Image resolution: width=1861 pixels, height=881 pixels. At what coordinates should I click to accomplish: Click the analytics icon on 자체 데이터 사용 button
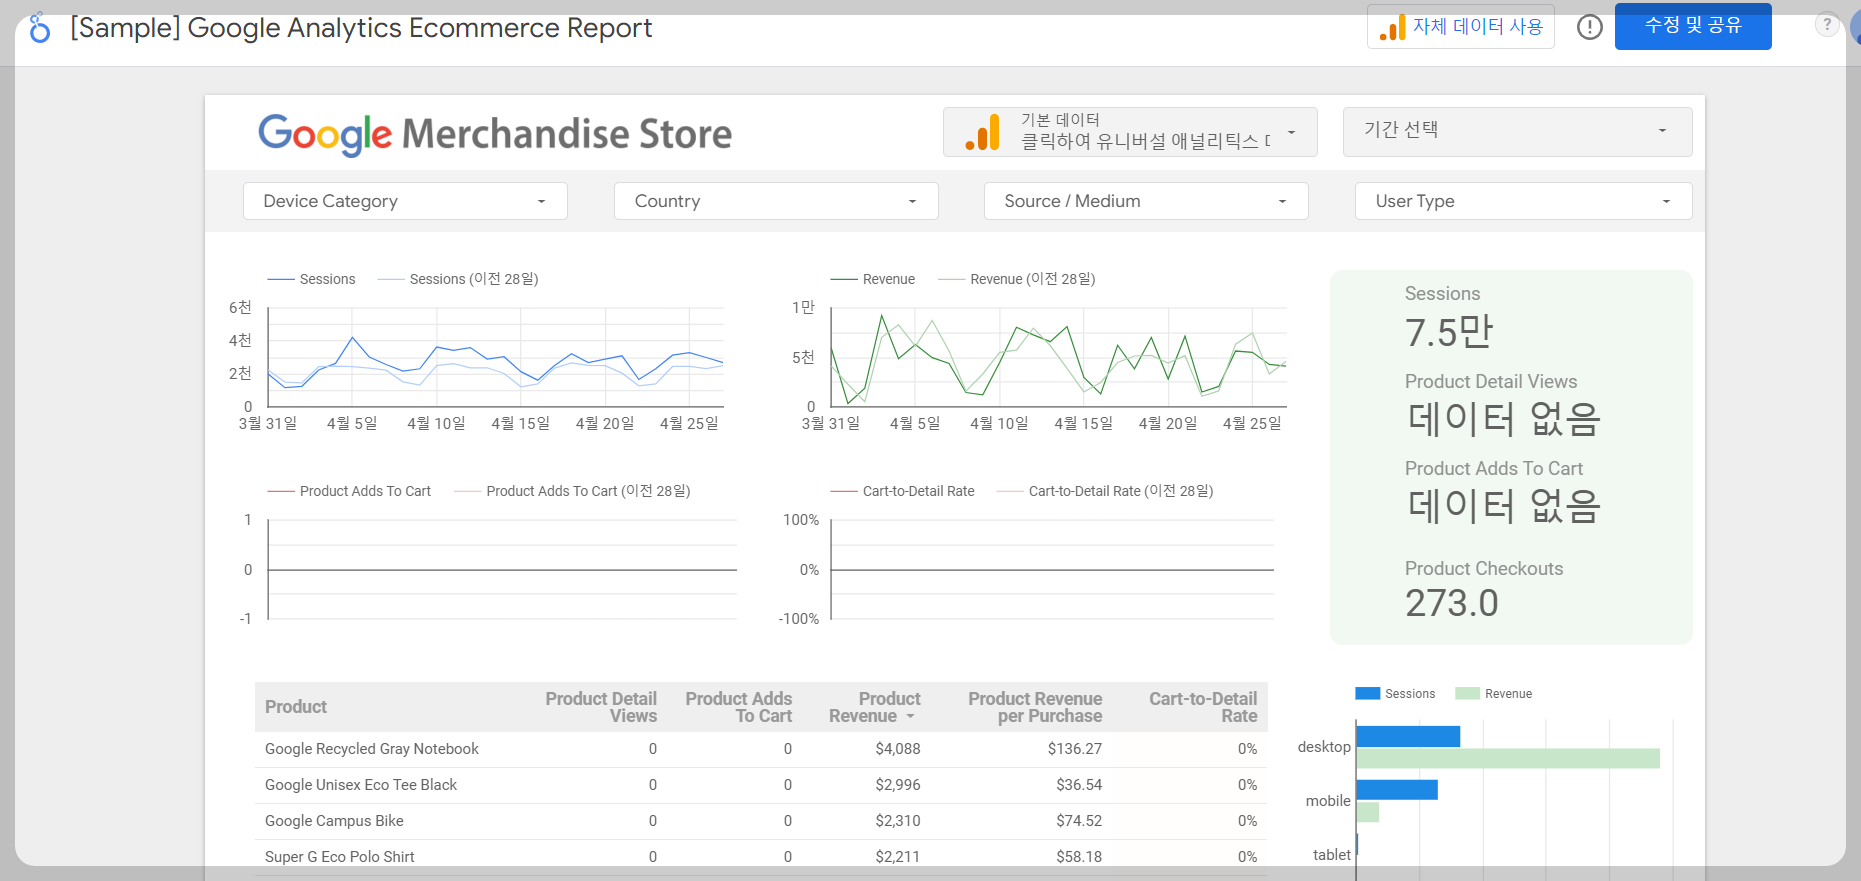point(1392,27)
